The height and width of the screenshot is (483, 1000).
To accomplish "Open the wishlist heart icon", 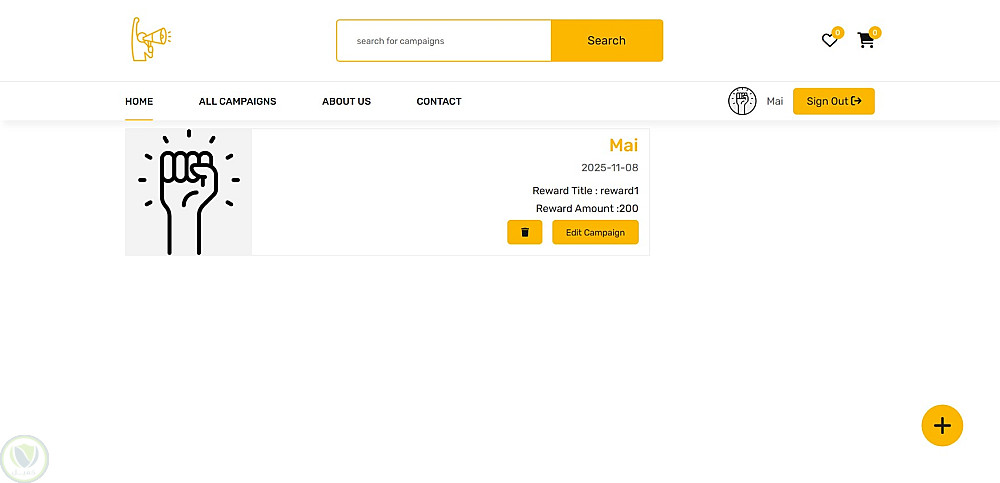I will coord(829,41).
